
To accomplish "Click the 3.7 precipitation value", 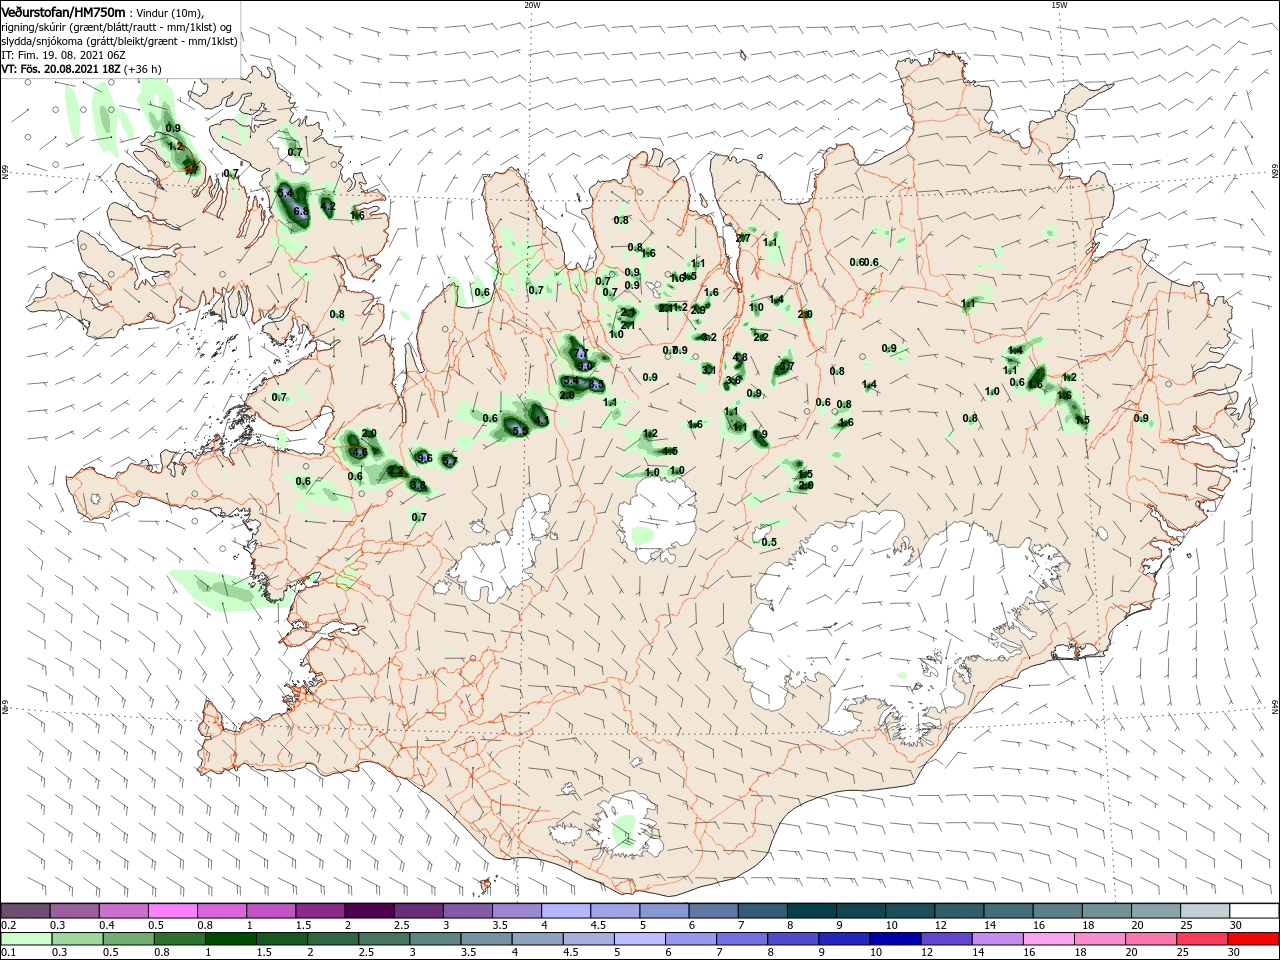I will 786,366.
